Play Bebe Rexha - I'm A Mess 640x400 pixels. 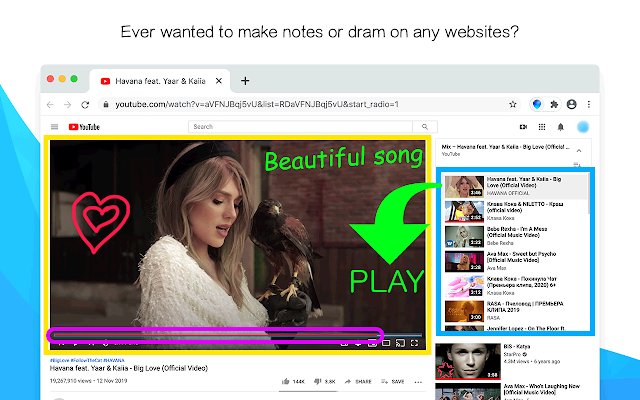pos(516,236)
